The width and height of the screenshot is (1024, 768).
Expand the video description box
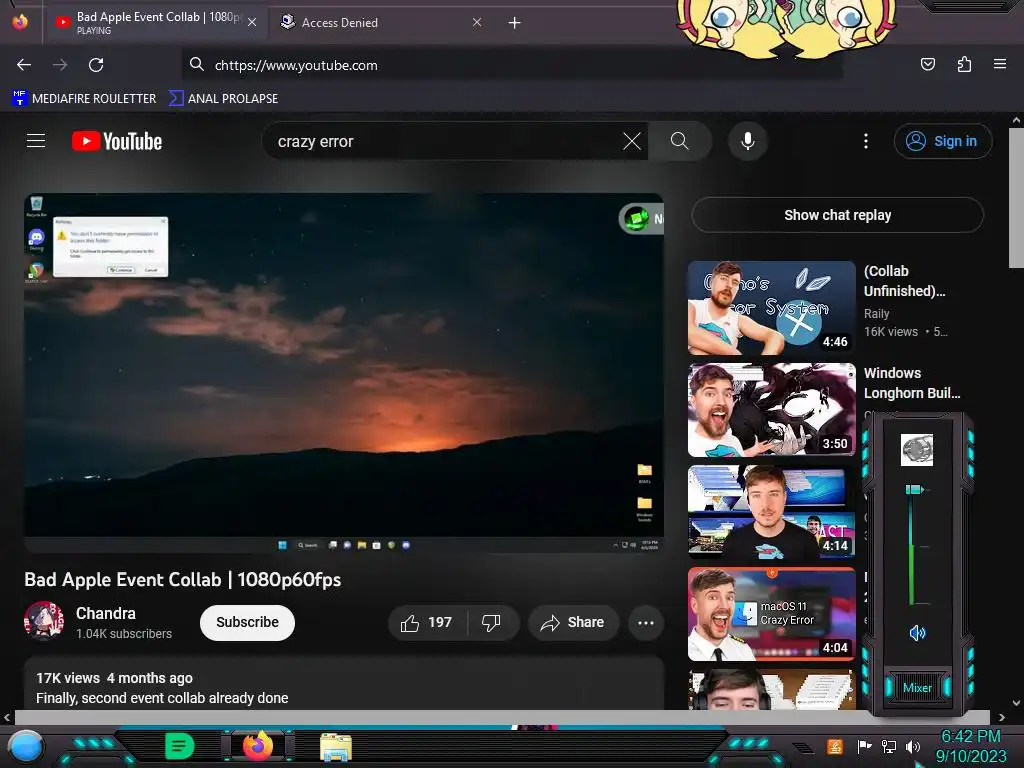344,684
